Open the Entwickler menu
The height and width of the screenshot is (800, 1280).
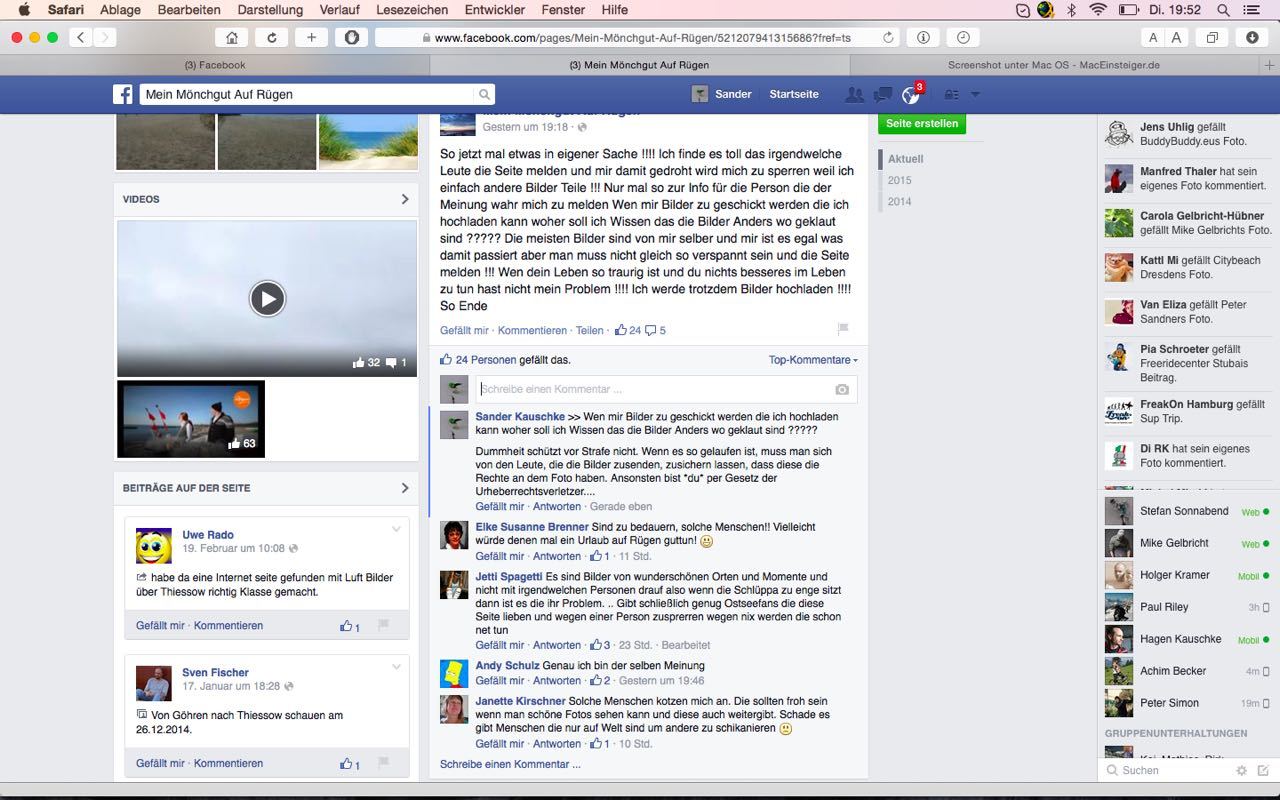[x=496, y=10]
